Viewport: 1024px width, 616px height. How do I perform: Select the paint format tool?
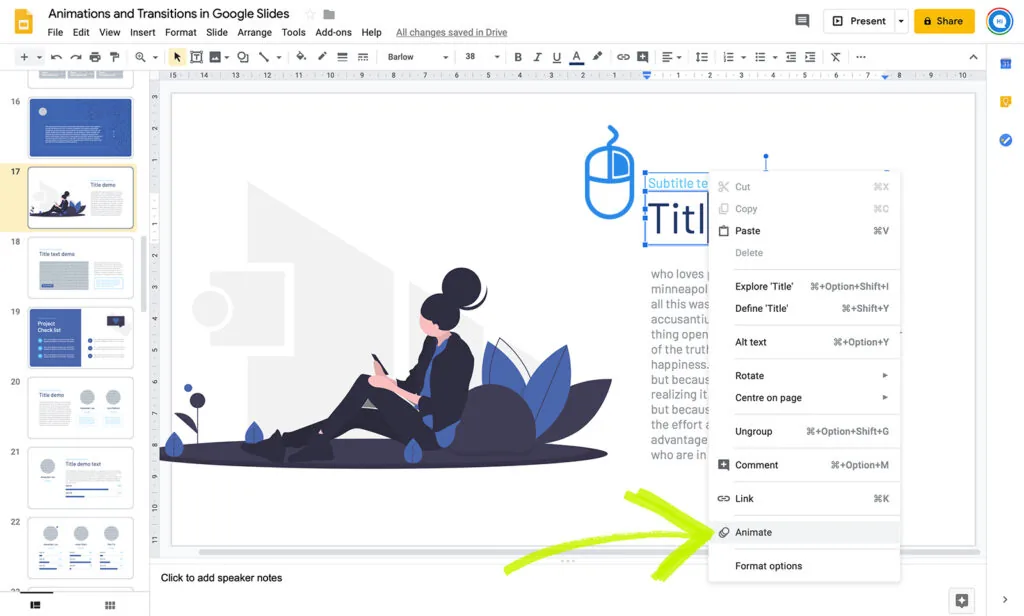point(115,57)
